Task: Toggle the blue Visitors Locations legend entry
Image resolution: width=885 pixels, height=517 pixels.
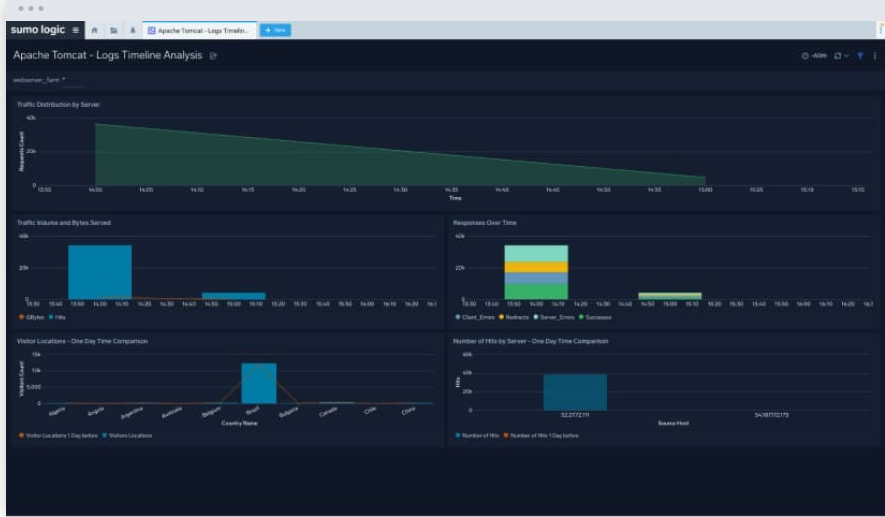Action: point(127,436)
